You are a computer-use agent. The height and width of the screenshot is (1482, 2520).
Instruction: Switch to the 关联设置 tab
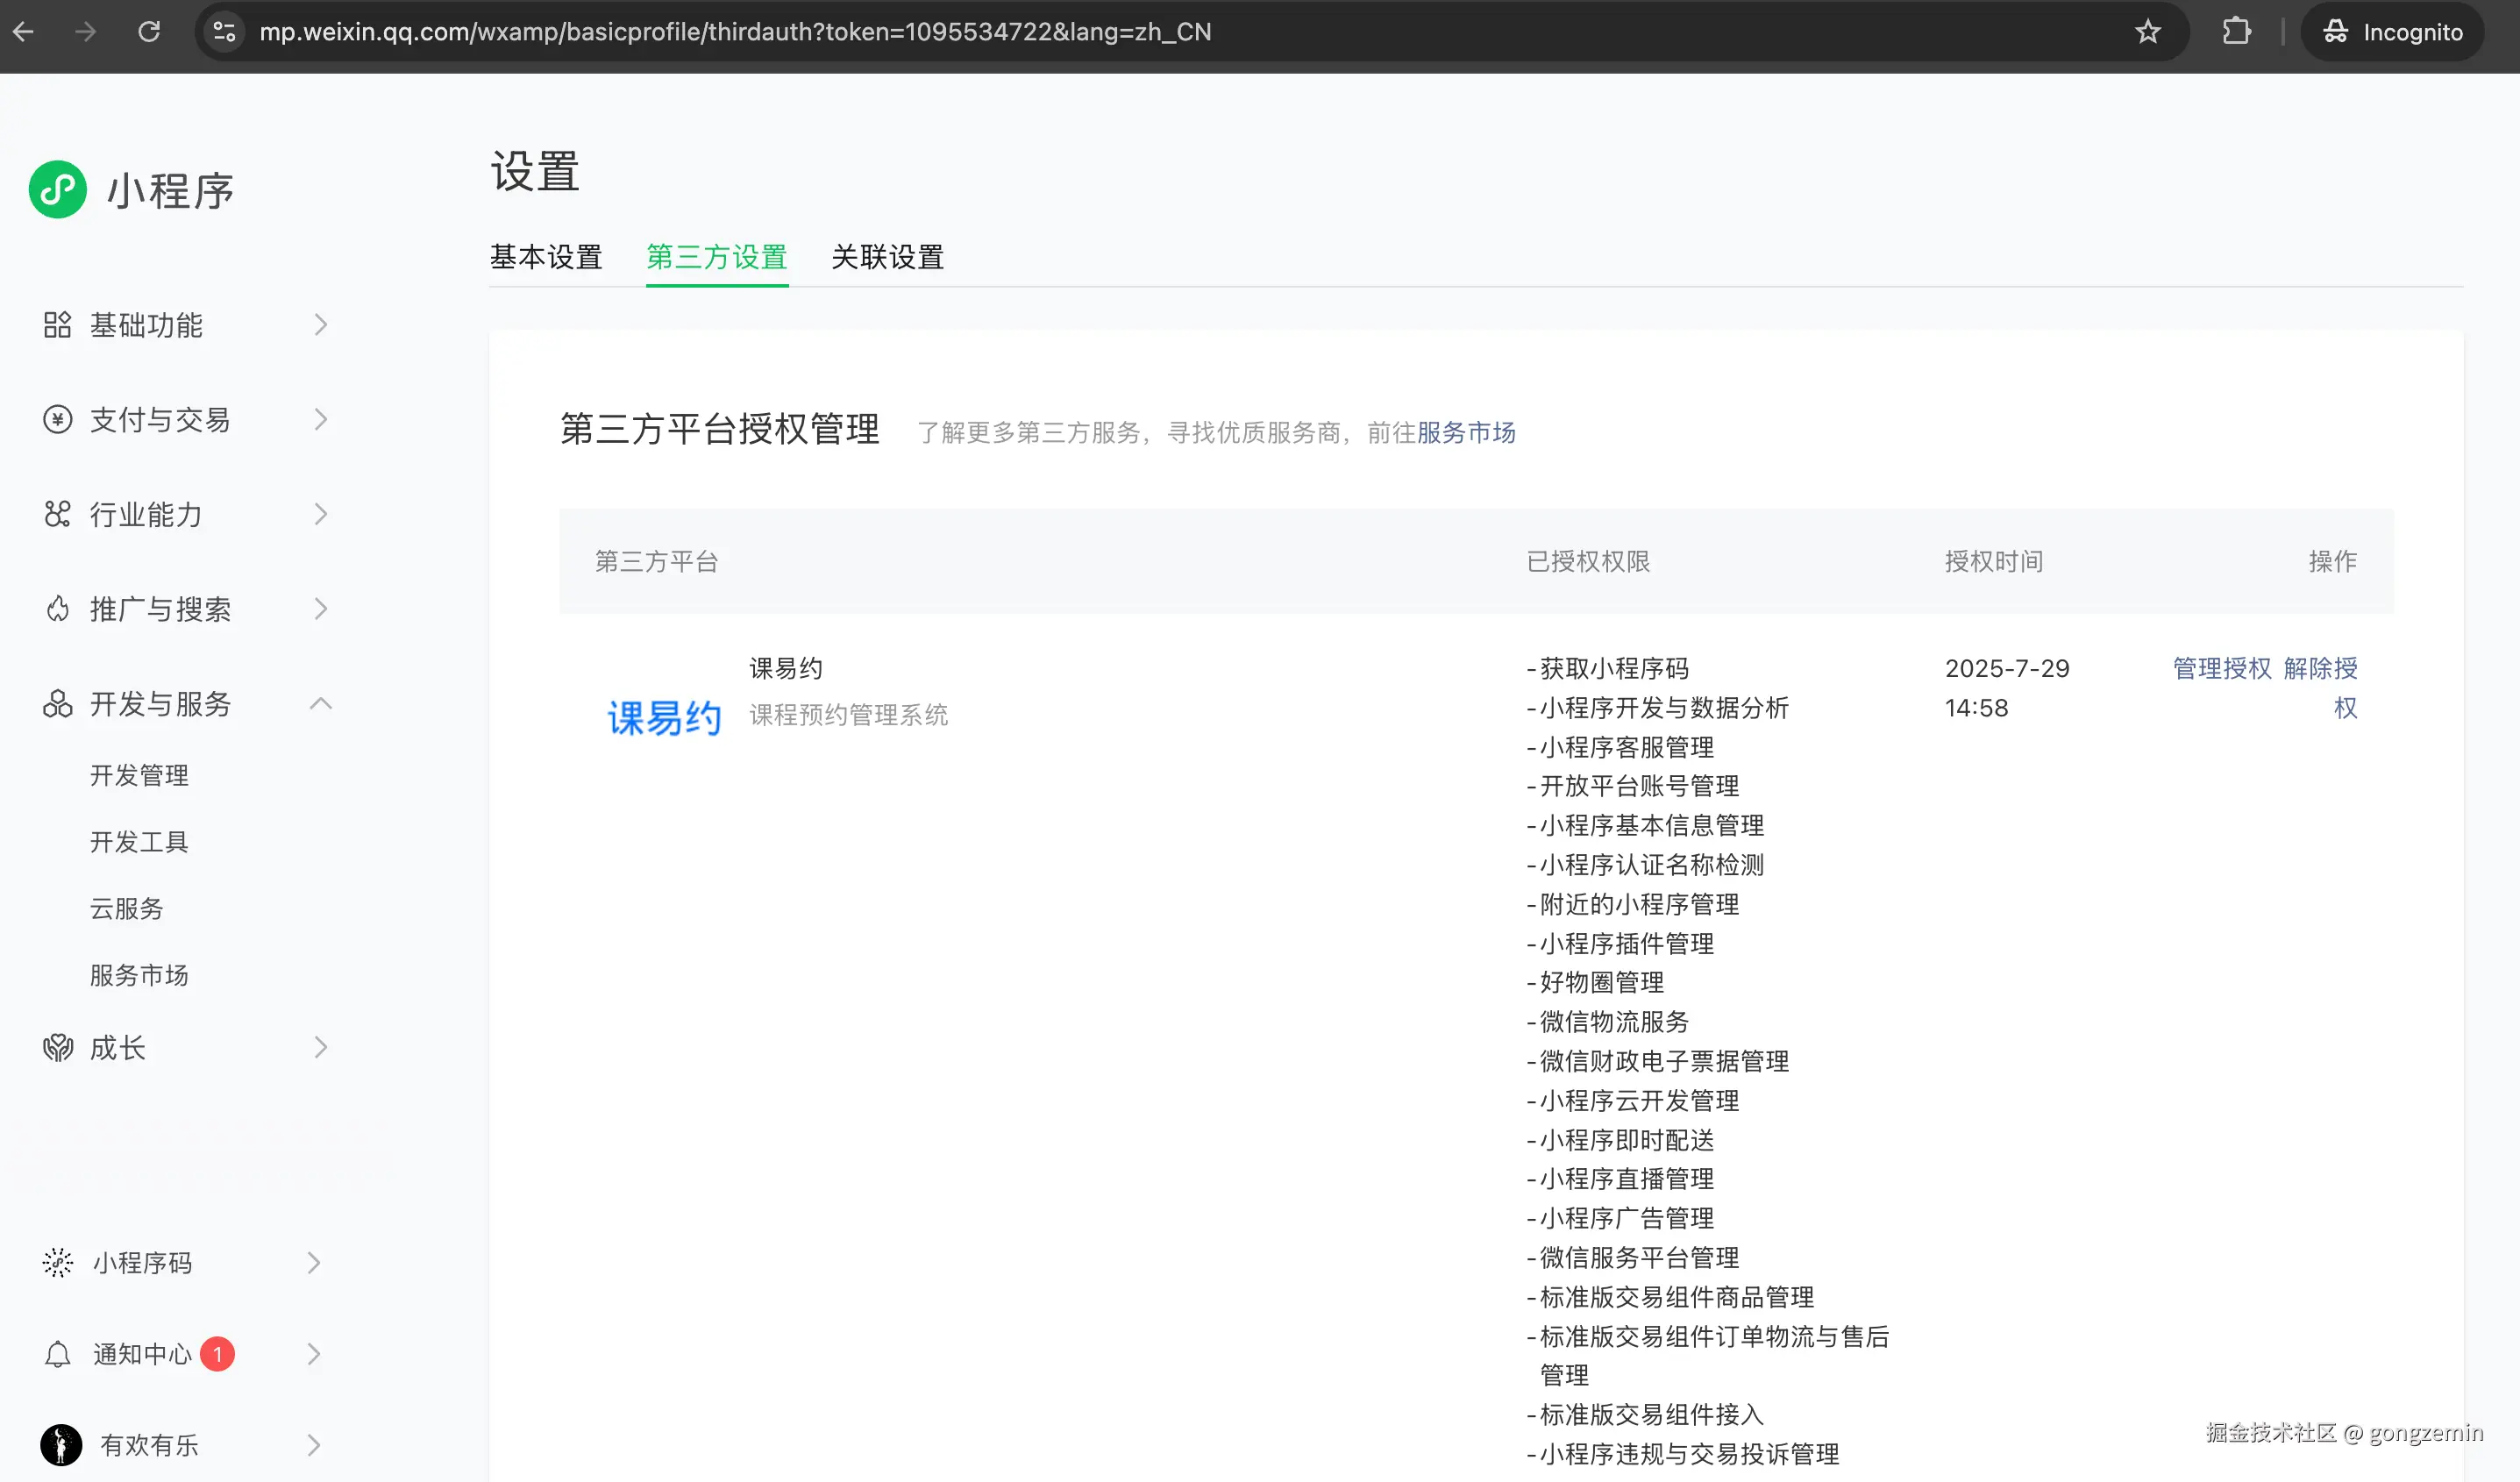pos(887,257)
